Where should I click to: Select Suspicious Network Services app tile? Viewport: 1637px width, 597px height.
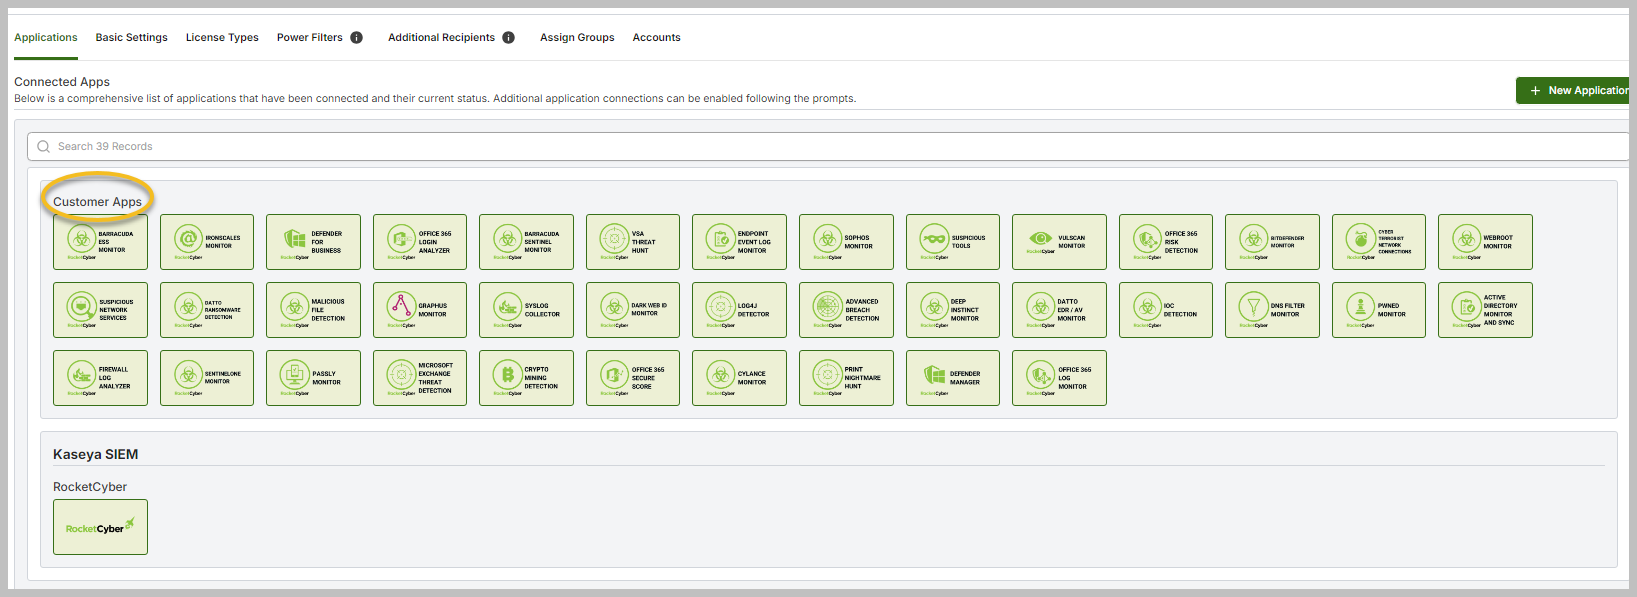tap(100, 310)
